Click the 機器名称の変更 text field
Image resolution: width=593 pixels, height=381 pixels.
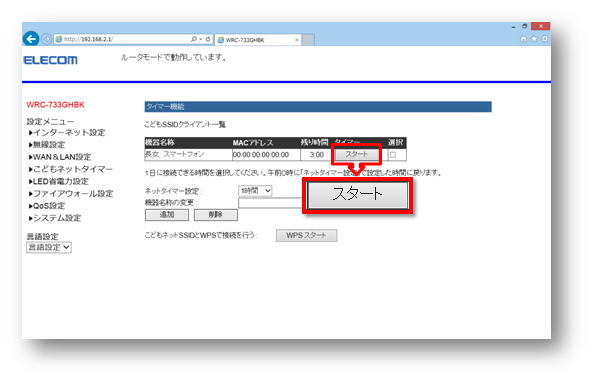pos(270,203)
